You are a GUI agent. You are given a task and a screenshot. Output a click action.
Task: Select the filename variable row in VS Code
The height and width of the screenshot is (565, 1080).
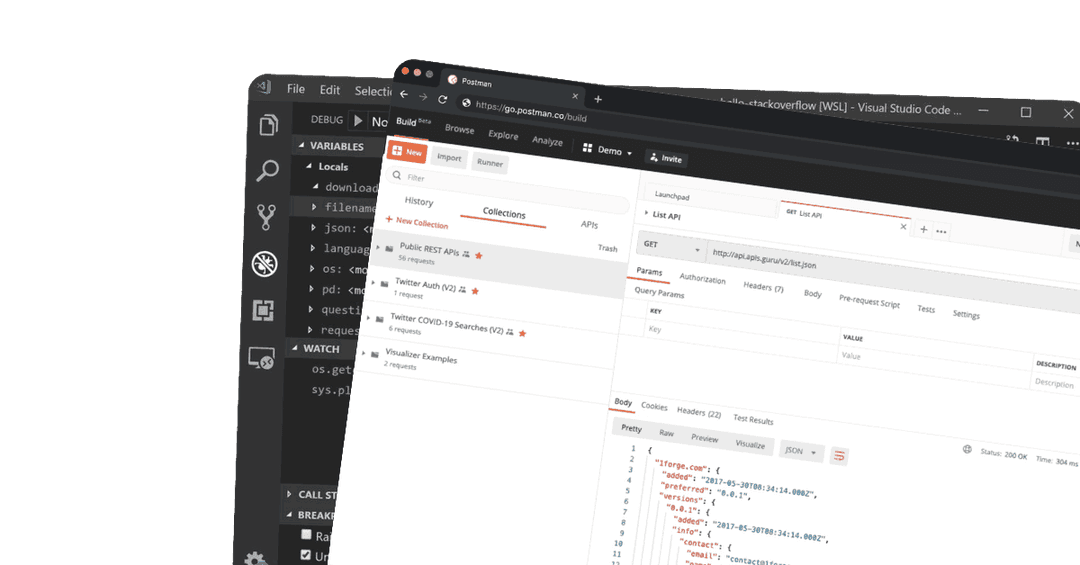(x=335, y=207)
